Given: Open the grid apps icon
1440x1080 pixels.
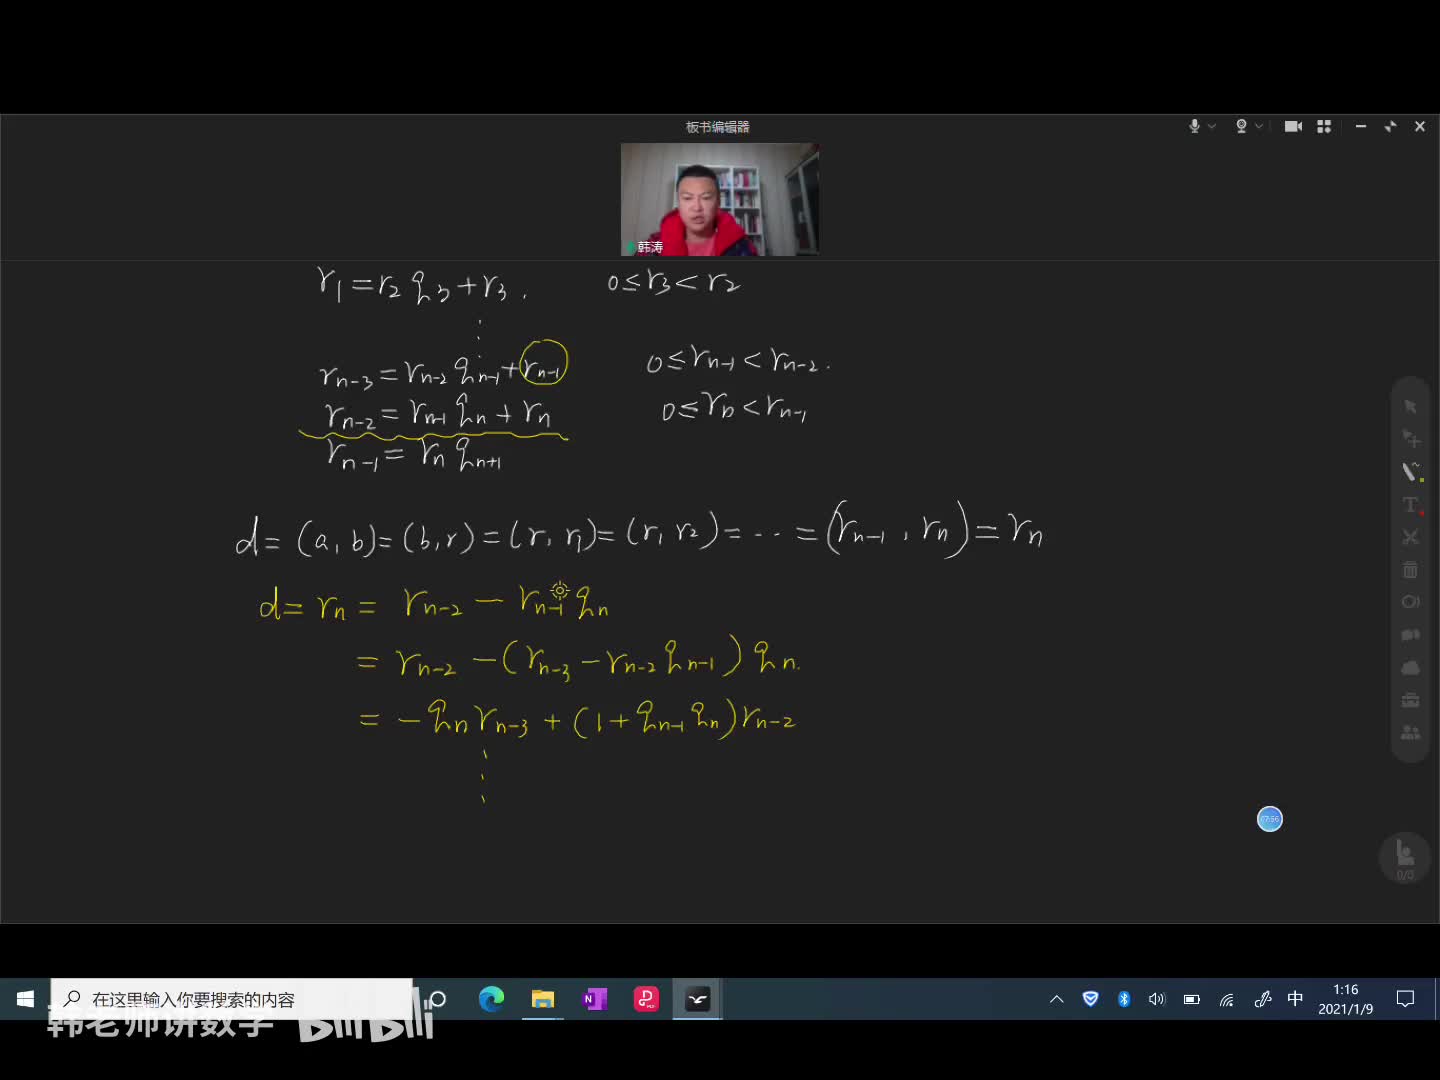Looking at the screenshot, I should coord(1324,126).
